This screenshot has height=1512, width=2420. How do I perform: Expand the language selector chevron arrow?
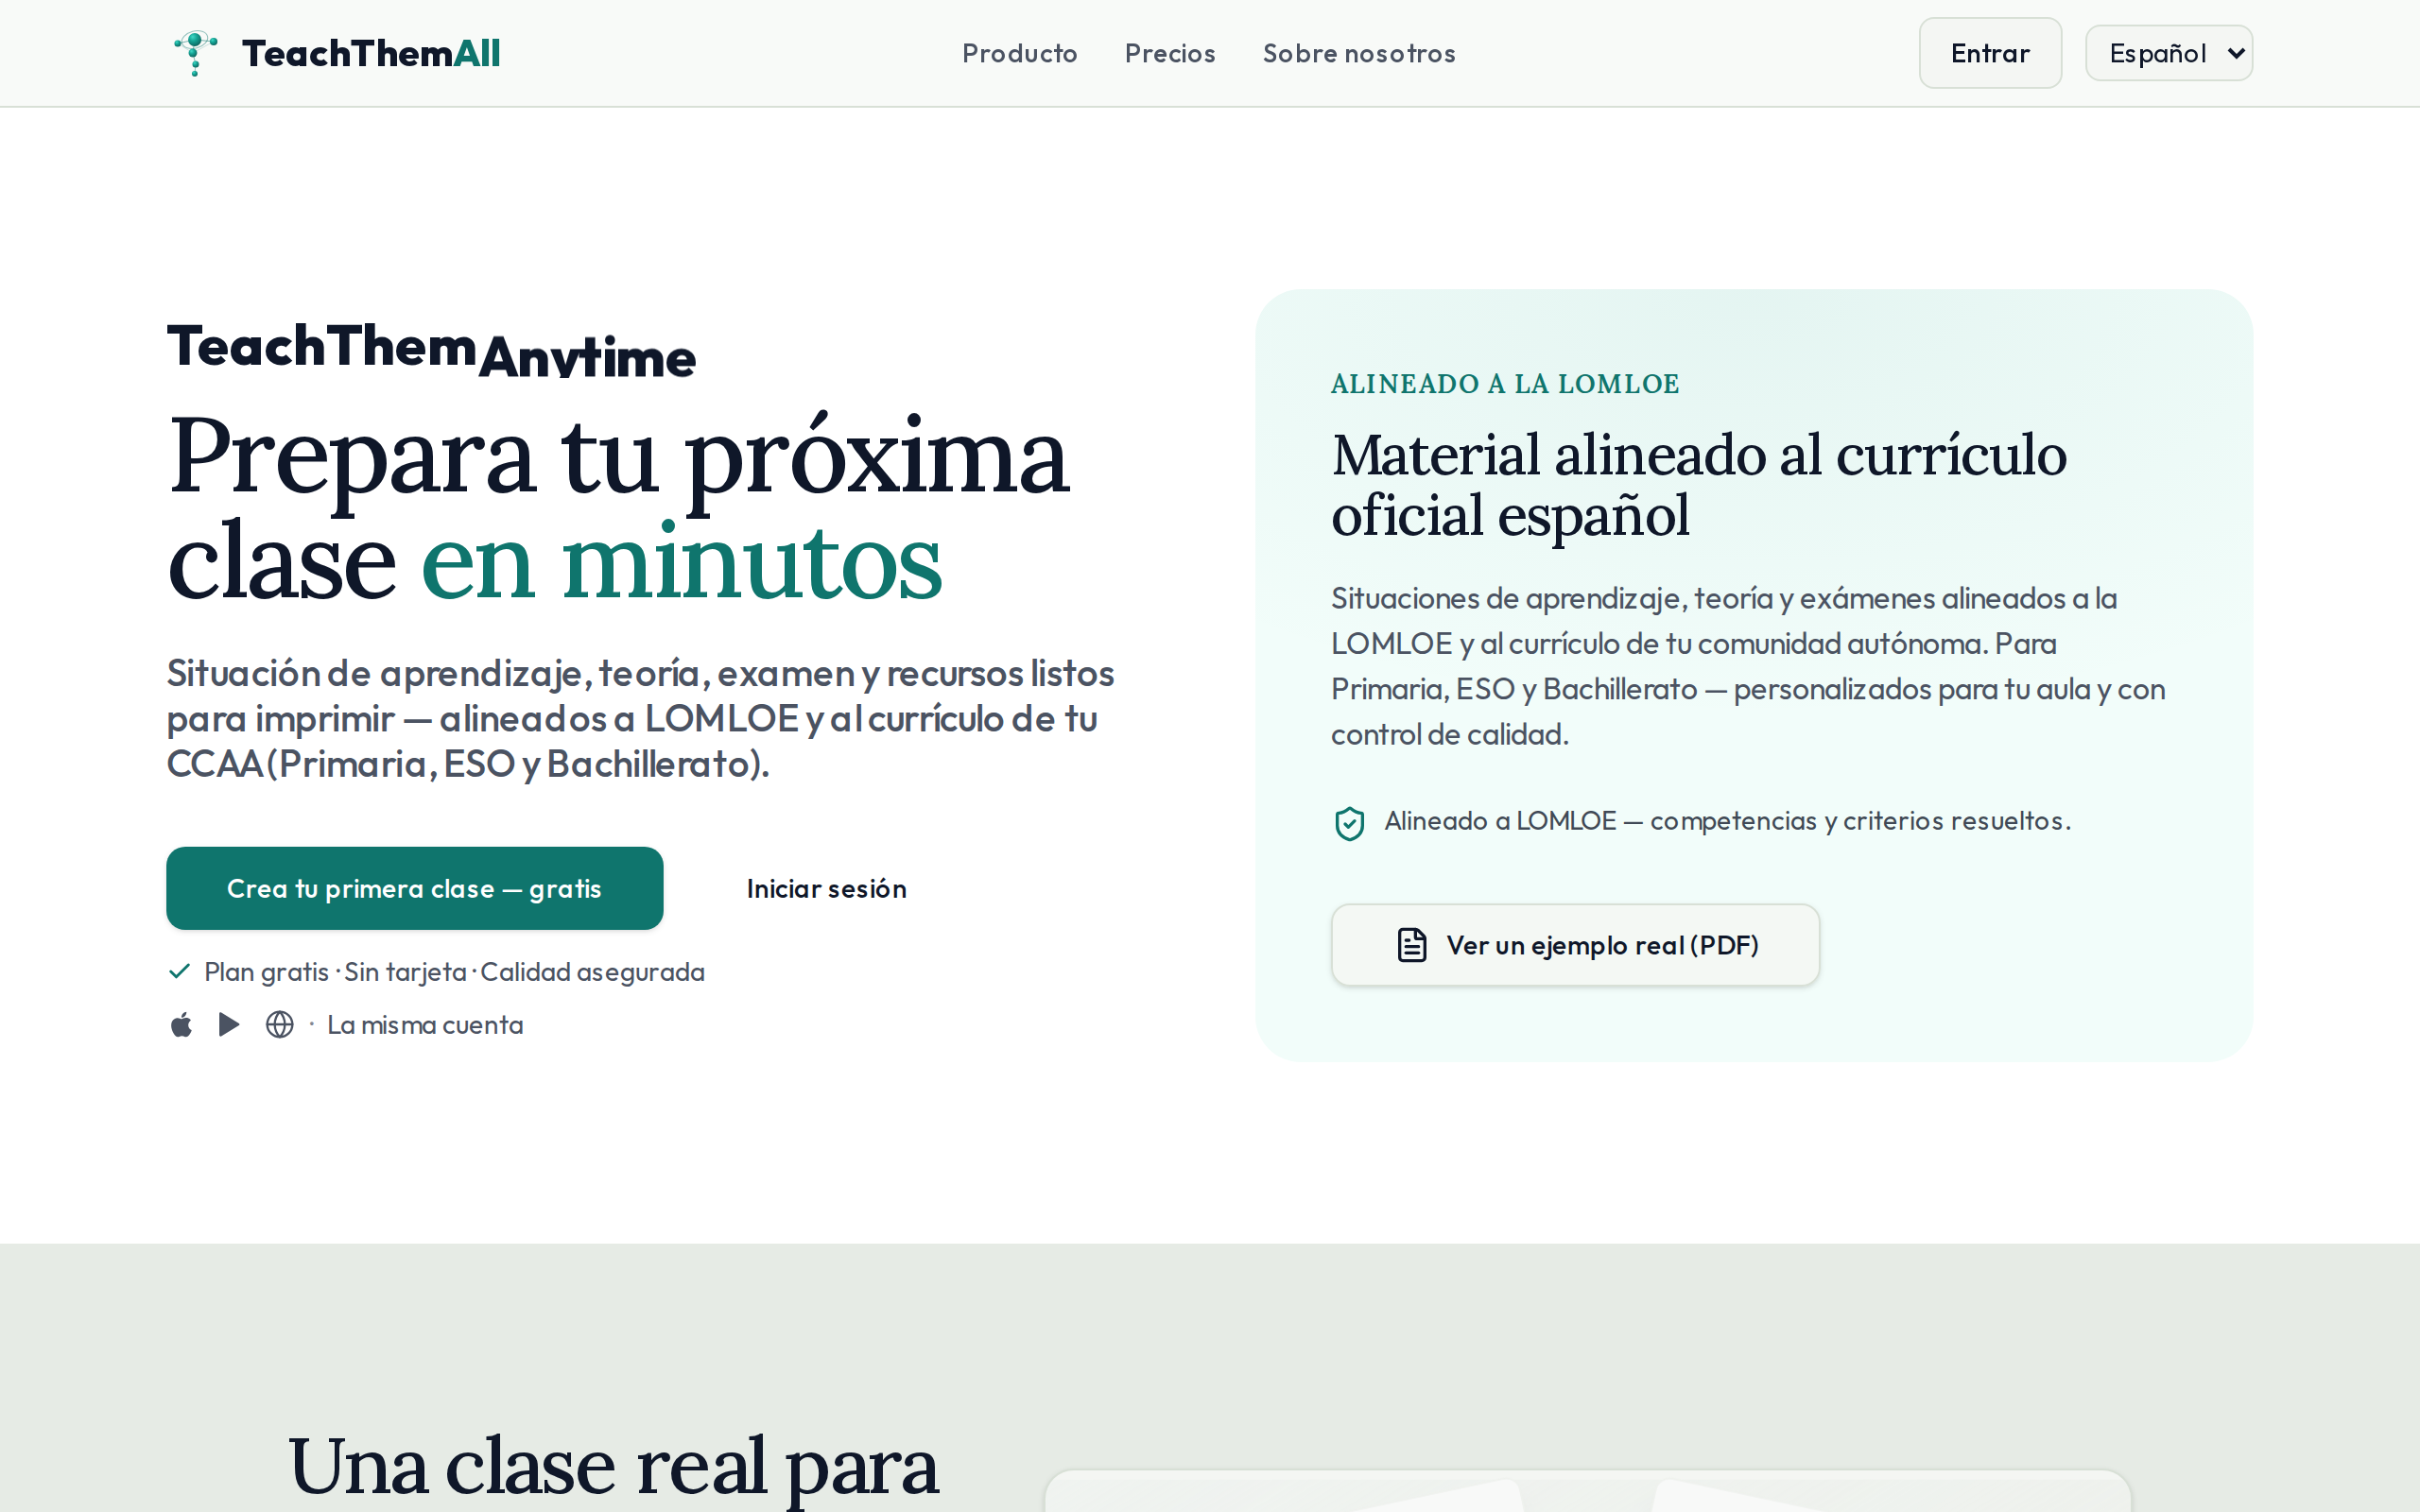[x=2236, y=53]
